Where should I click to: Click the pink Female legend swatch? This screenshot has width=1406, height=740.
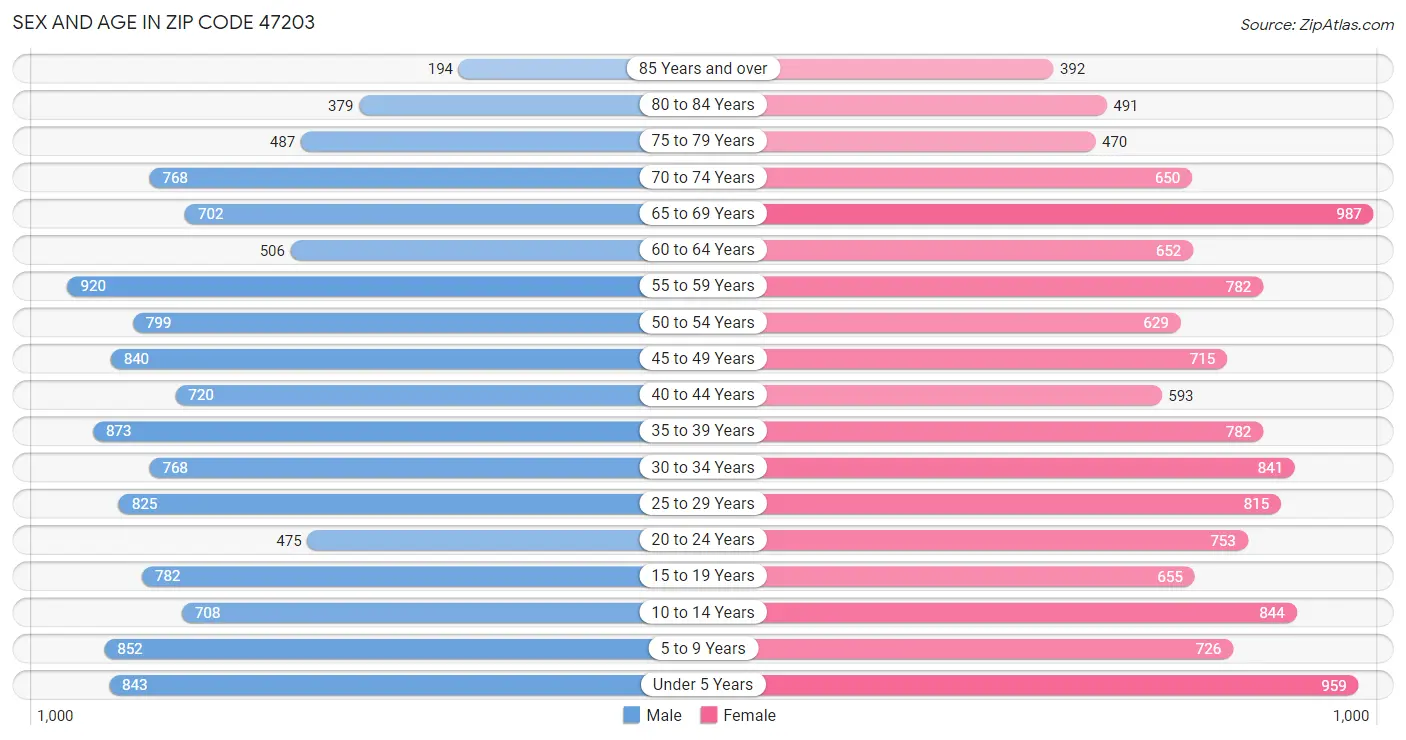709,715
